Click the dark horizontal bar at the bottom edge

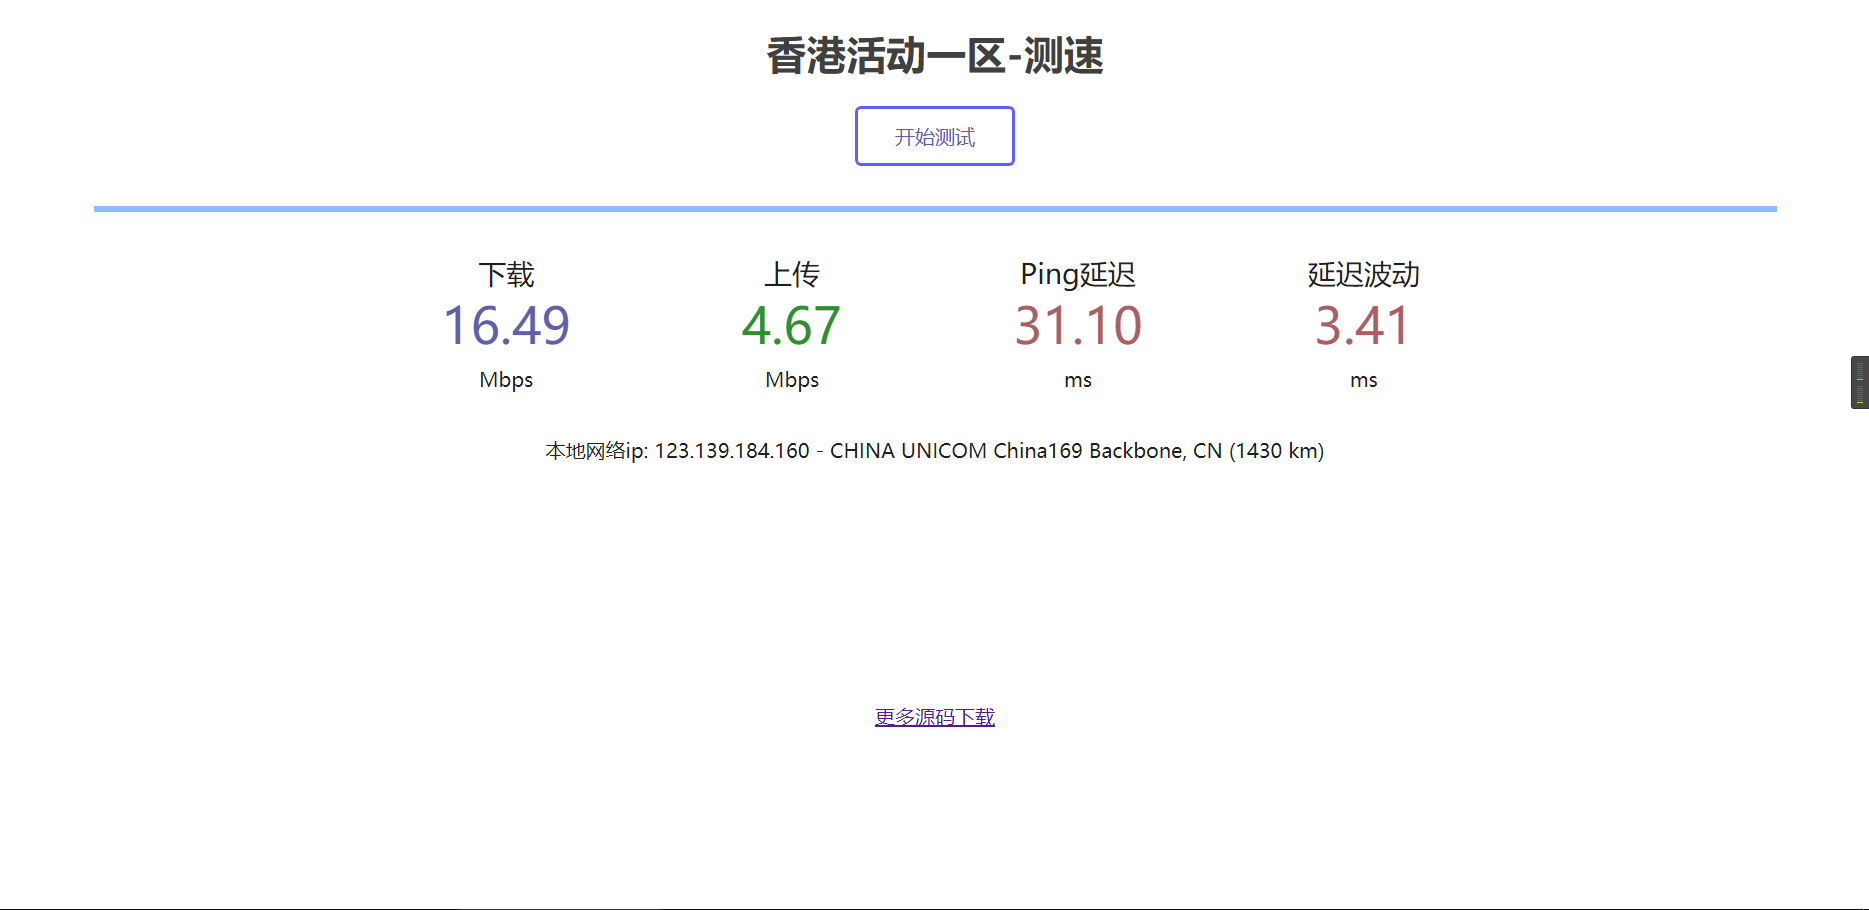[x=934, y=906]
